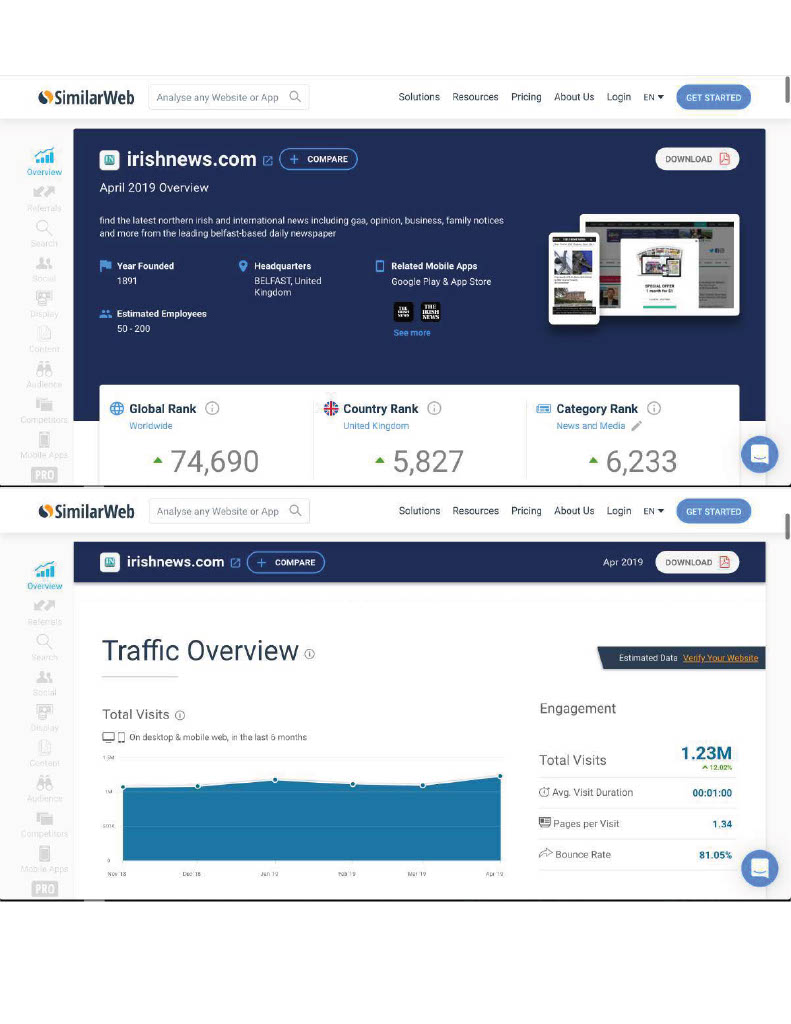Click COMPARE button in lower sticky bar
Viewport: 791px width, 1024px height.
coord(285,562)
